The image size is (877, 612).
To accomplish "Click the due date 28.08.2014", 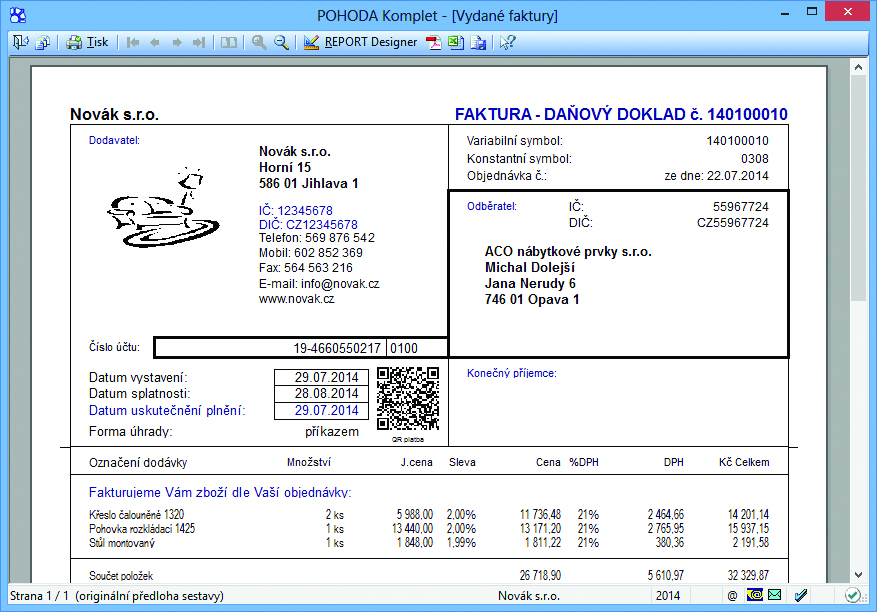I will (327, 393).
